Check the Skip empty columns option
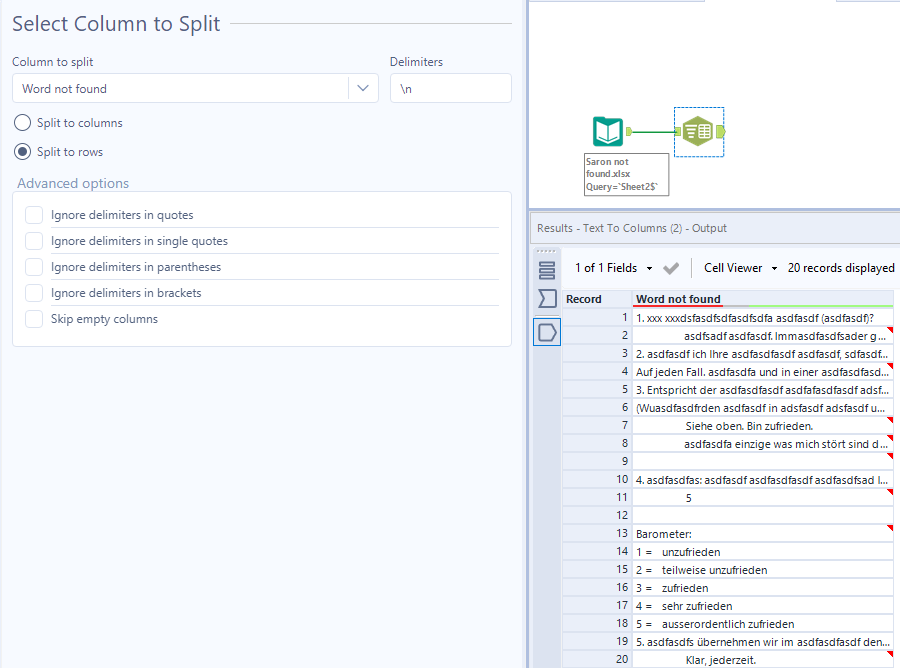Viewport: 900px width, 668px height. (x=35, y=318)
